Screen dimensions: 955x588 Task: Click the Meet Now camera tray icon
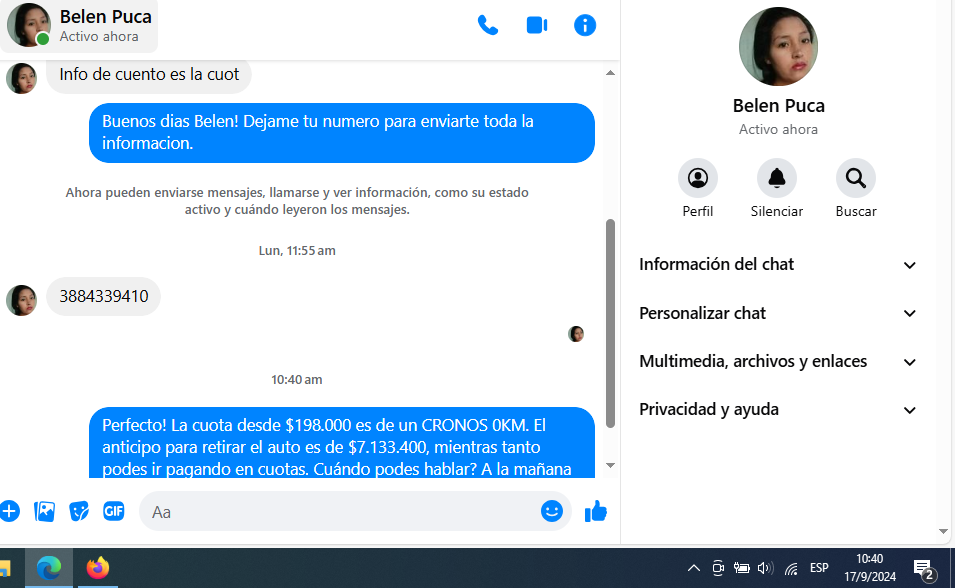tap(718, 568)
